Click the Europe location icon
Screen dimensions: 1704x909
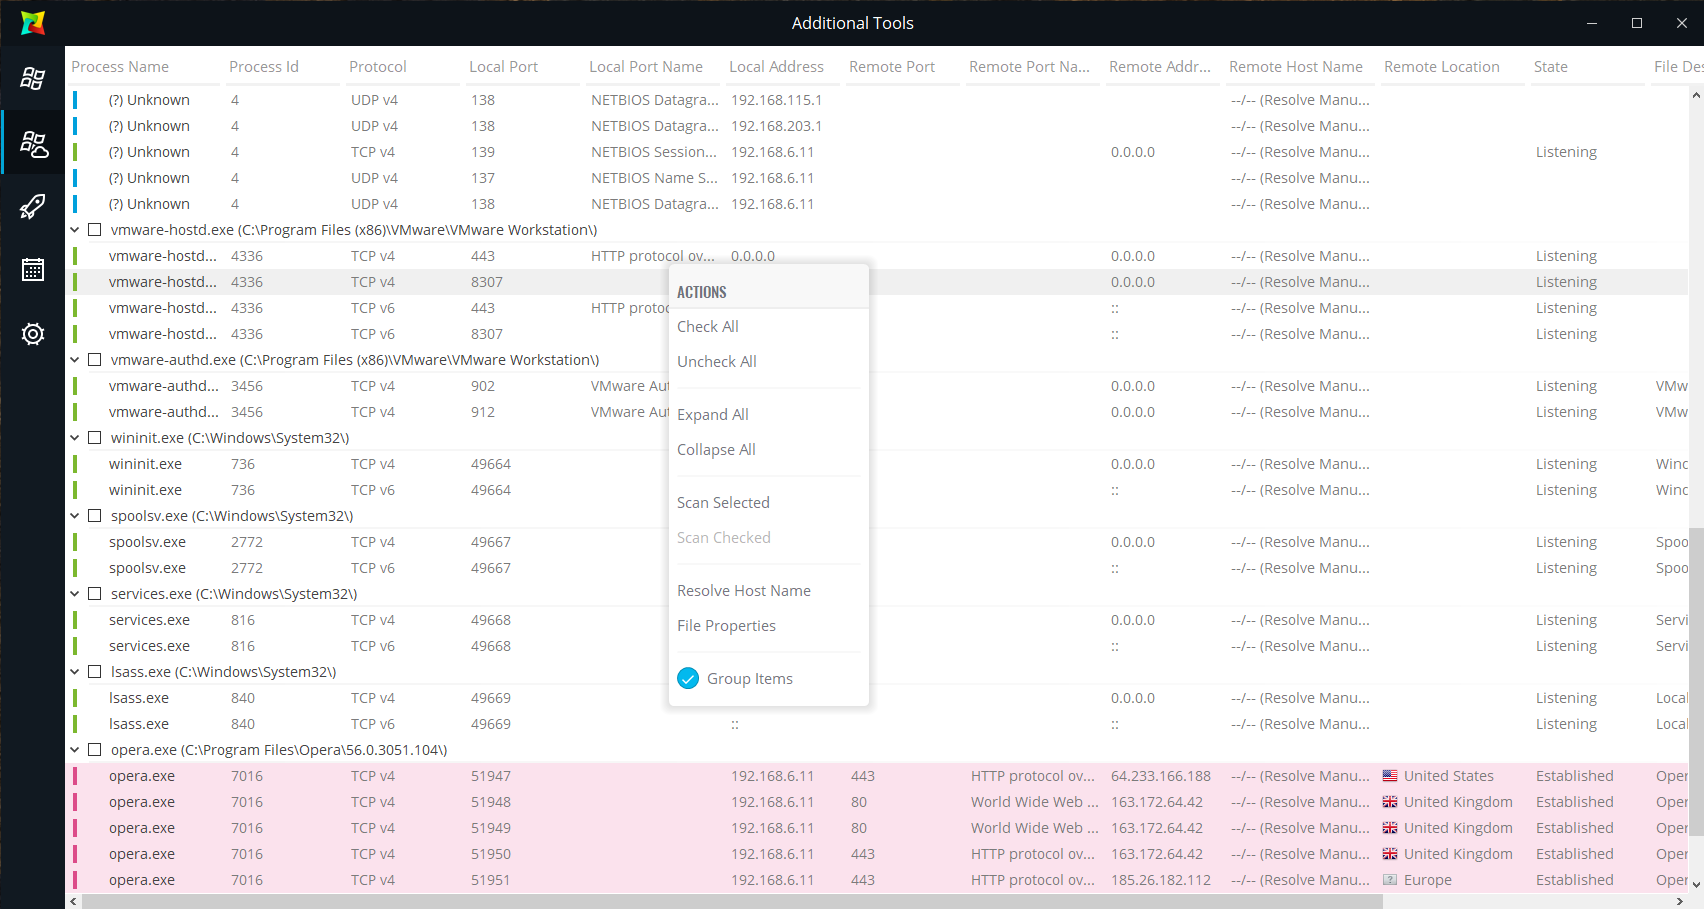pyautogui.click(x=1390, y=880)
